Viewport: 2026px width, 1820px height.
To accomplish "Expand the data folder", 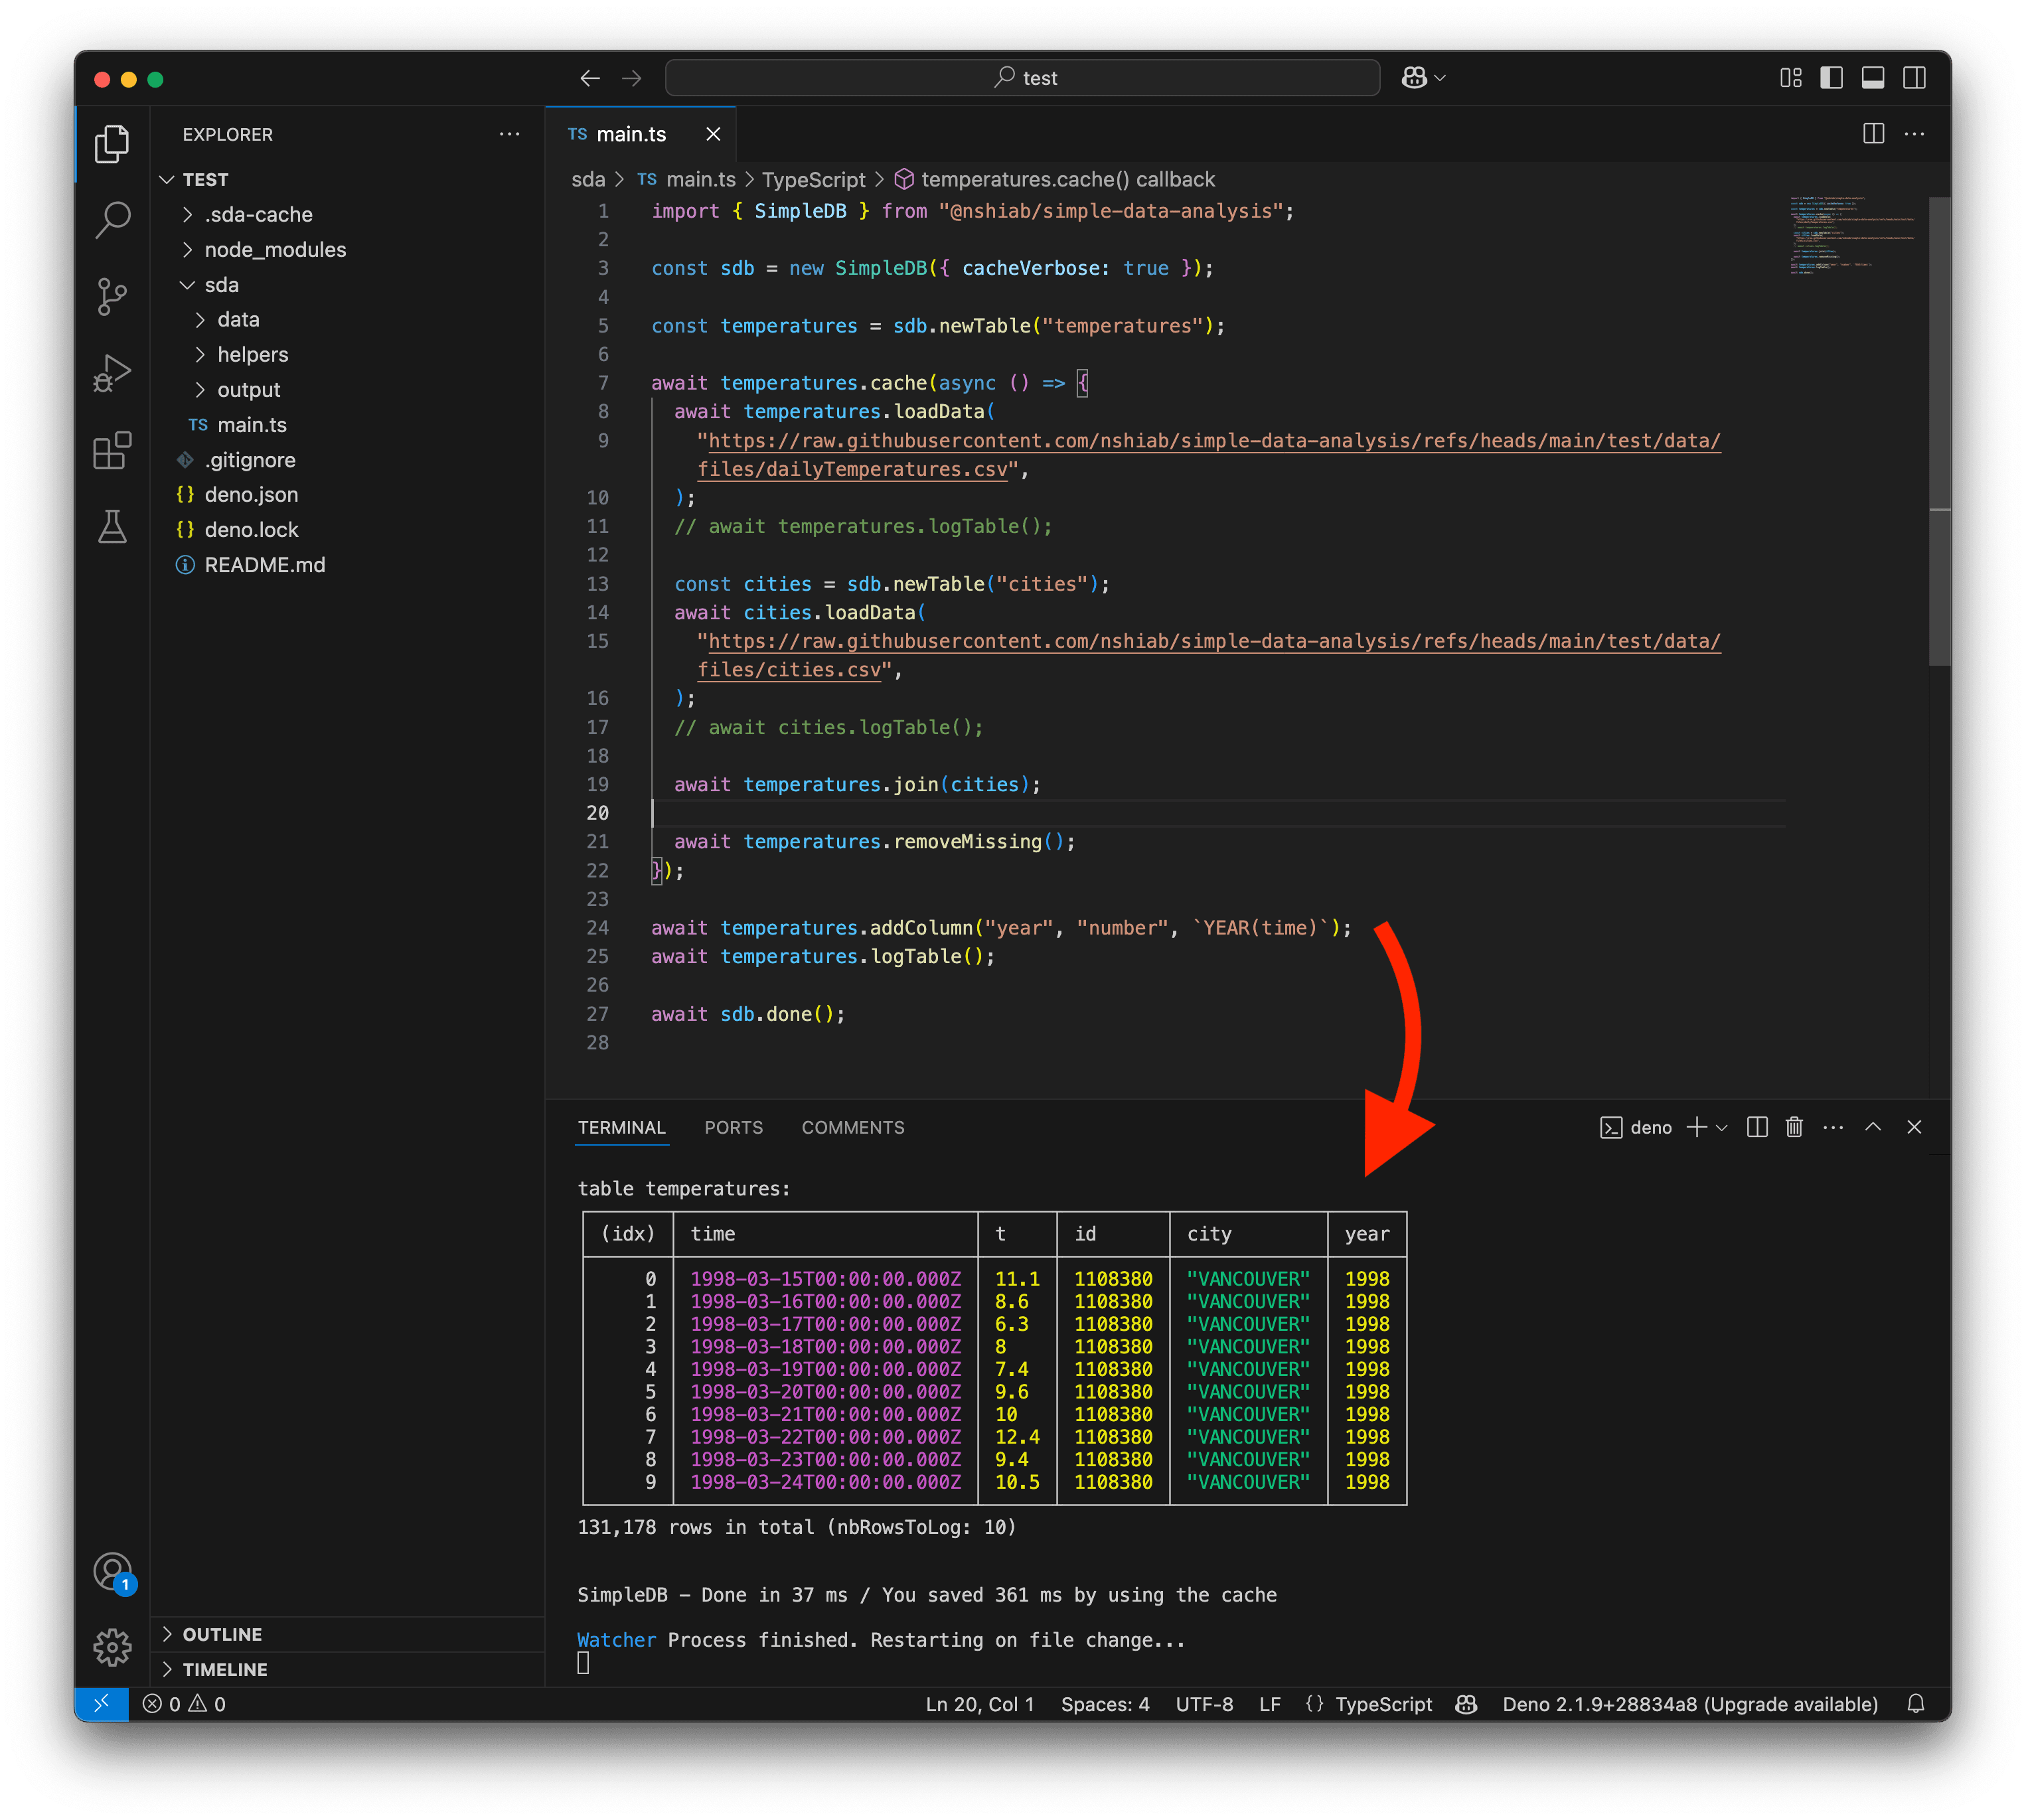I will [x=347, y=319].
